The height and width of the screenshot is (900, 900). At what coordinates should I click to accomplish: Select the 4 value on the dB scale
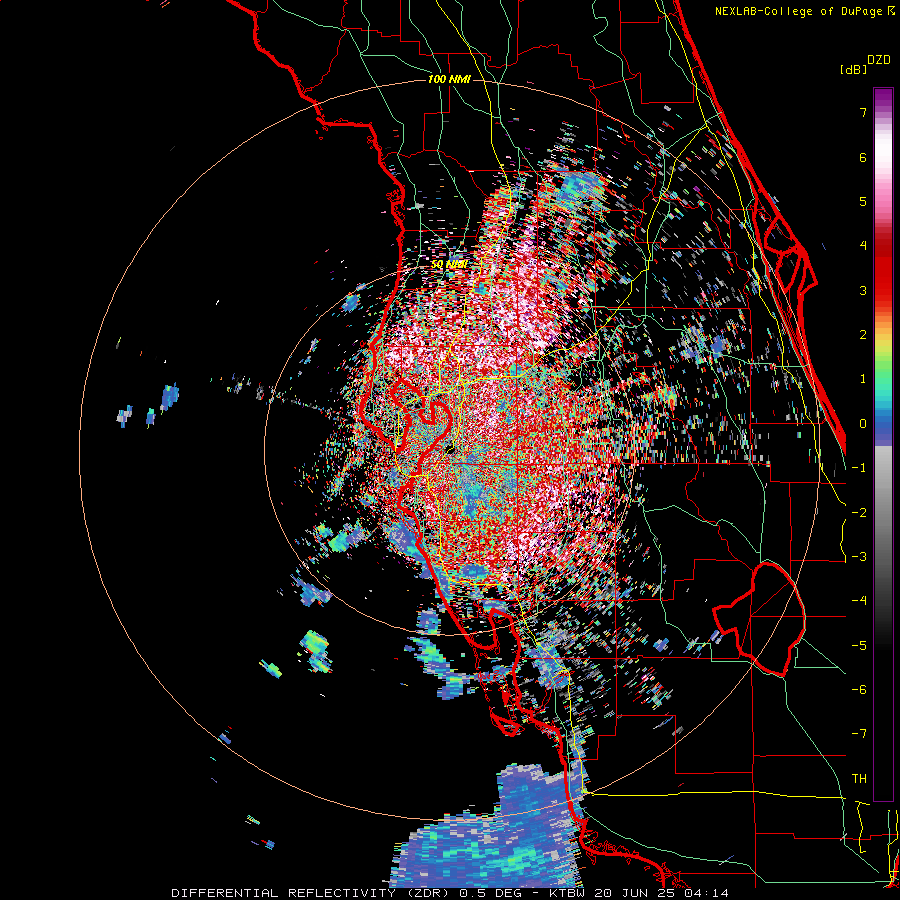click(x=863, y=246)
